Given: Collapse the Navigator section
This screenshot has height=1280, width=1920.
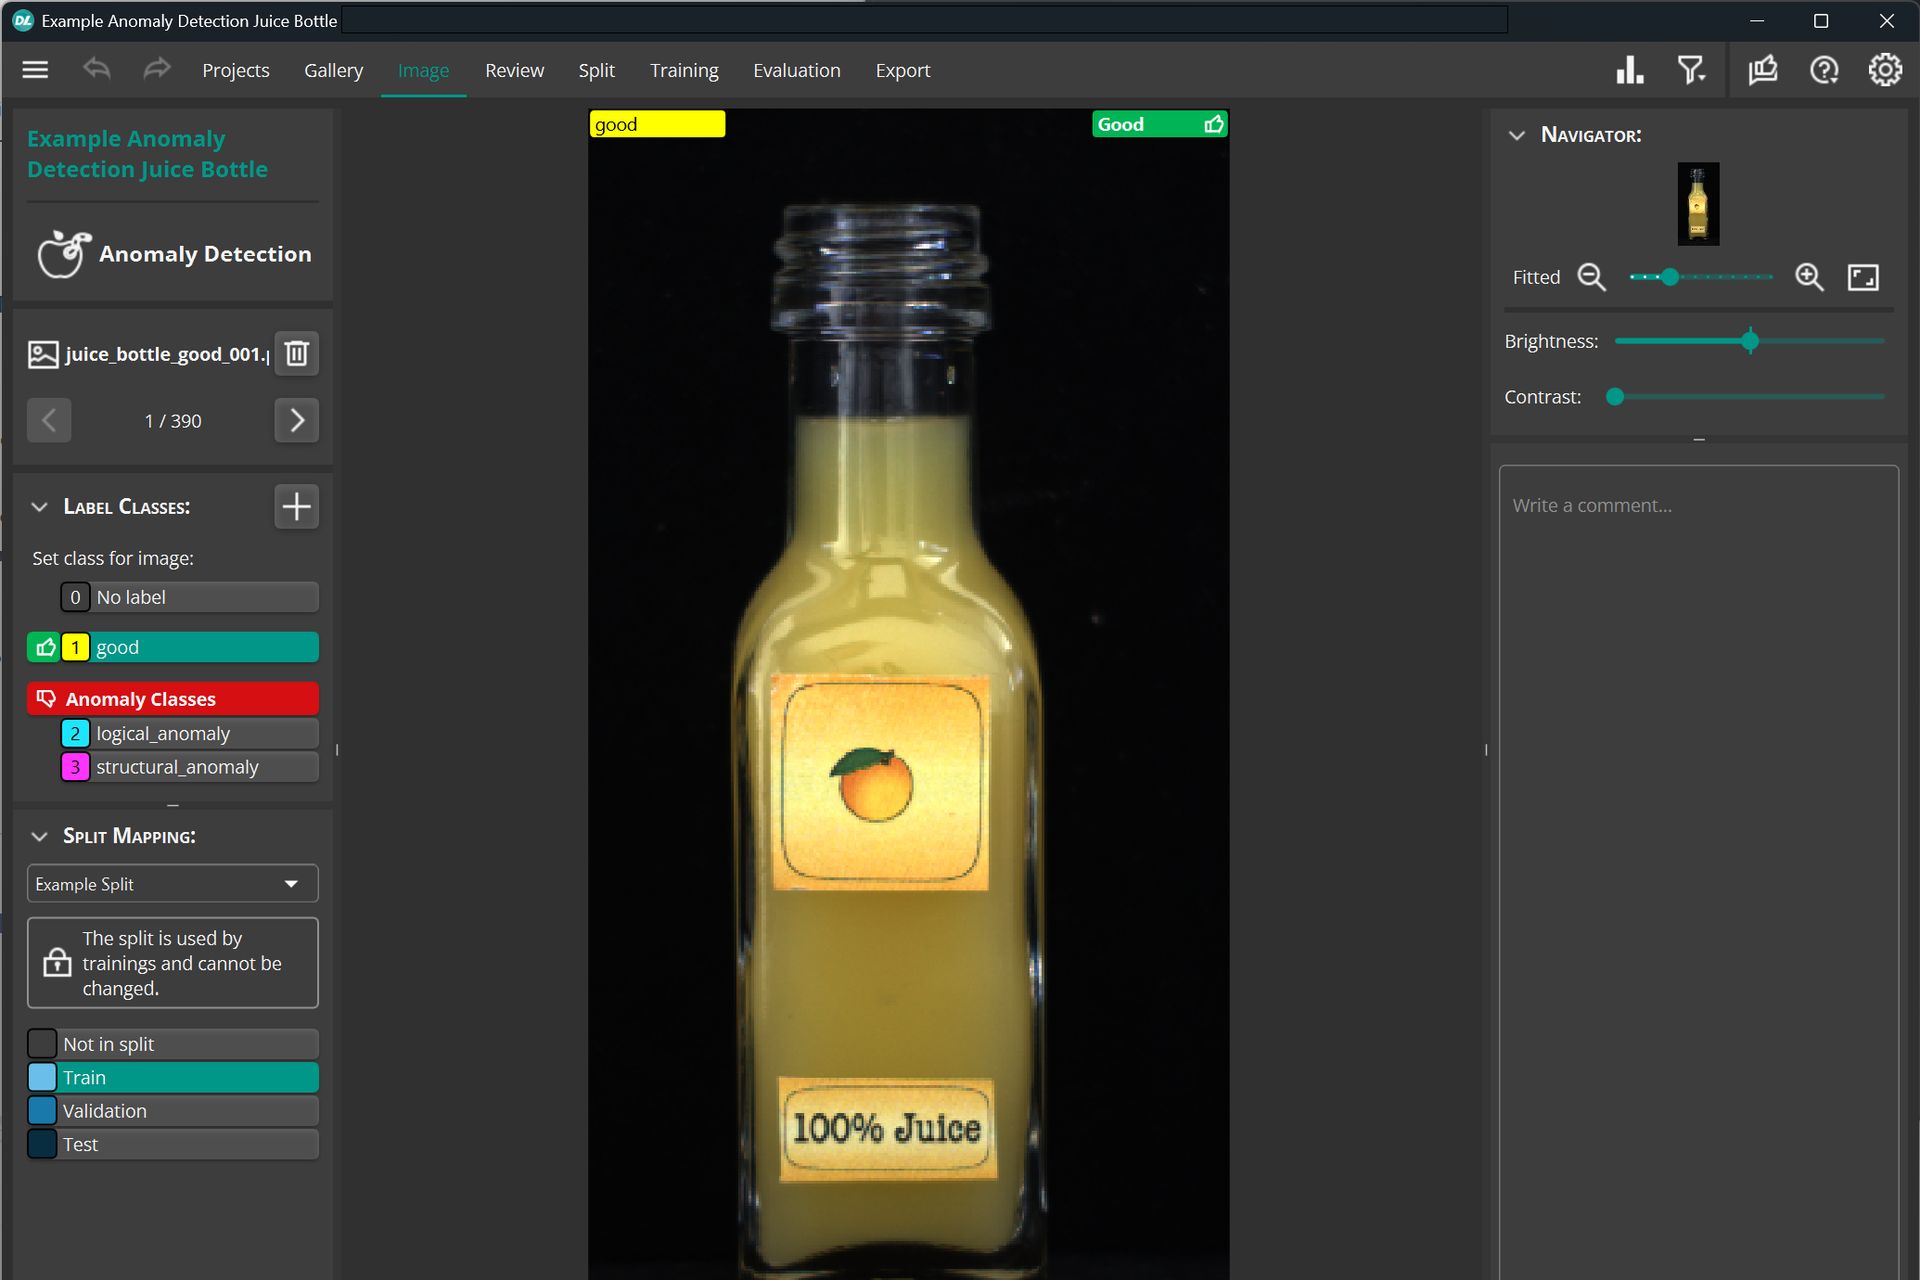Looking at the screenshot, I should point(1517,135).
